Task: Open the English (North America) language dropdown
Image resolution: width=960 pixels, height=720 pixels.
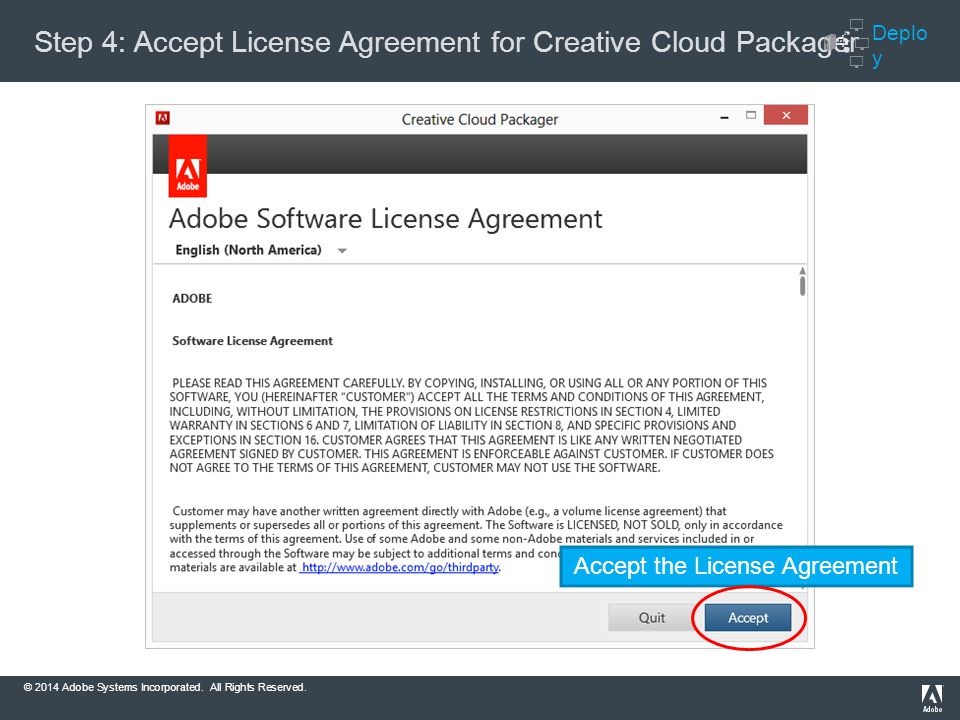Action: click(x=261, y=250)
